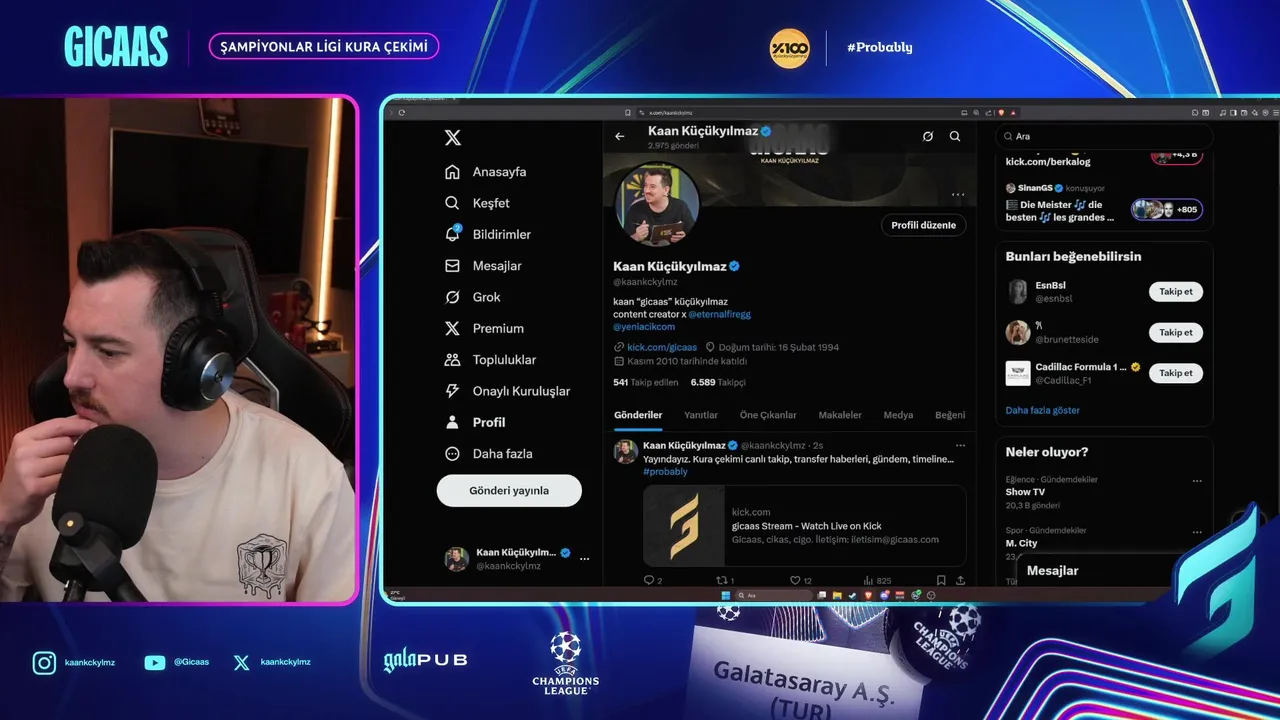This screenshot has height=720, width=1280.
Task: Open the kick.com/gicaas profile link
Action: pos(662,347)
